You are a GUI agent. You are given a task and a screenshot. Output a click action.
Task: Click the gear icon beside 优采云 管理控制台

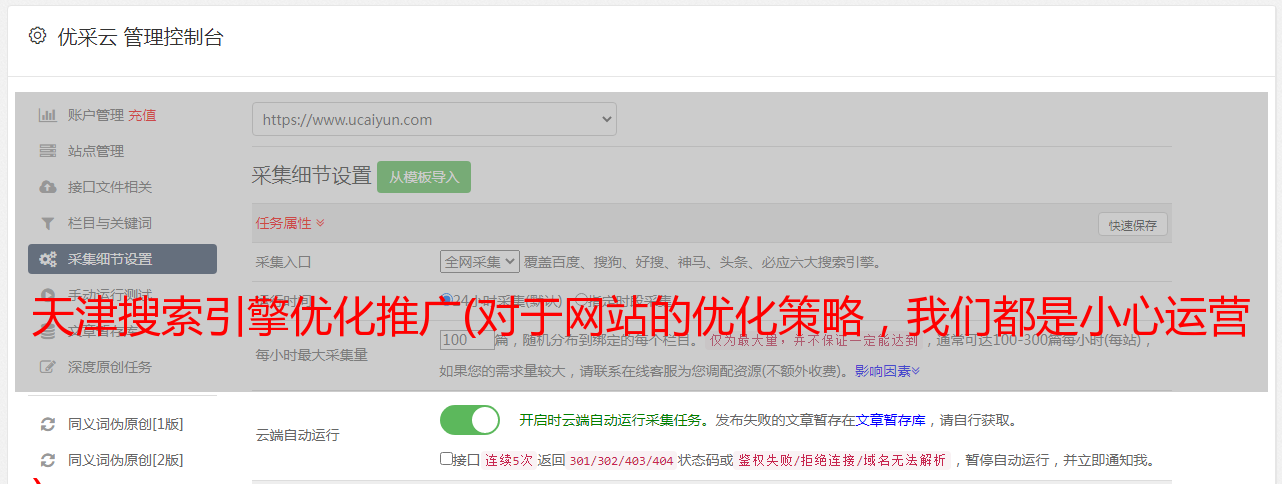pyautogui.click(x=37, y=36)
